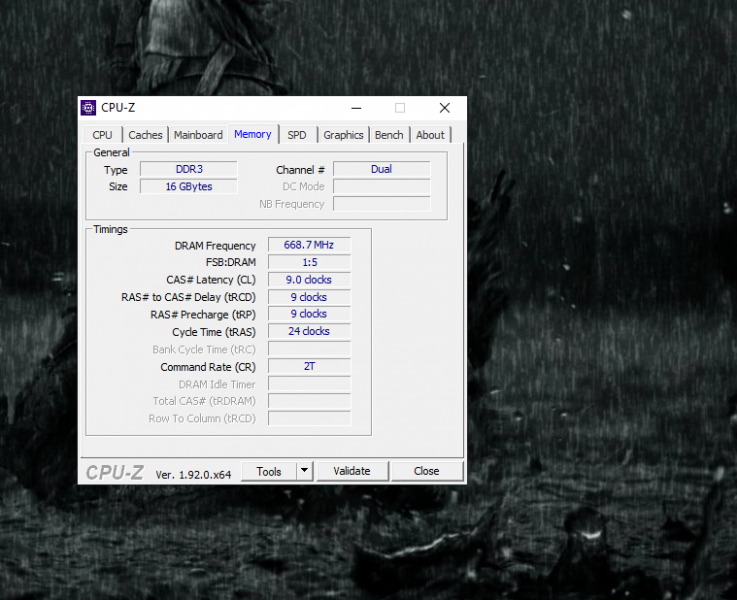
Task: Minimize the CPU-Z window
Action: [x=355, y=108]
